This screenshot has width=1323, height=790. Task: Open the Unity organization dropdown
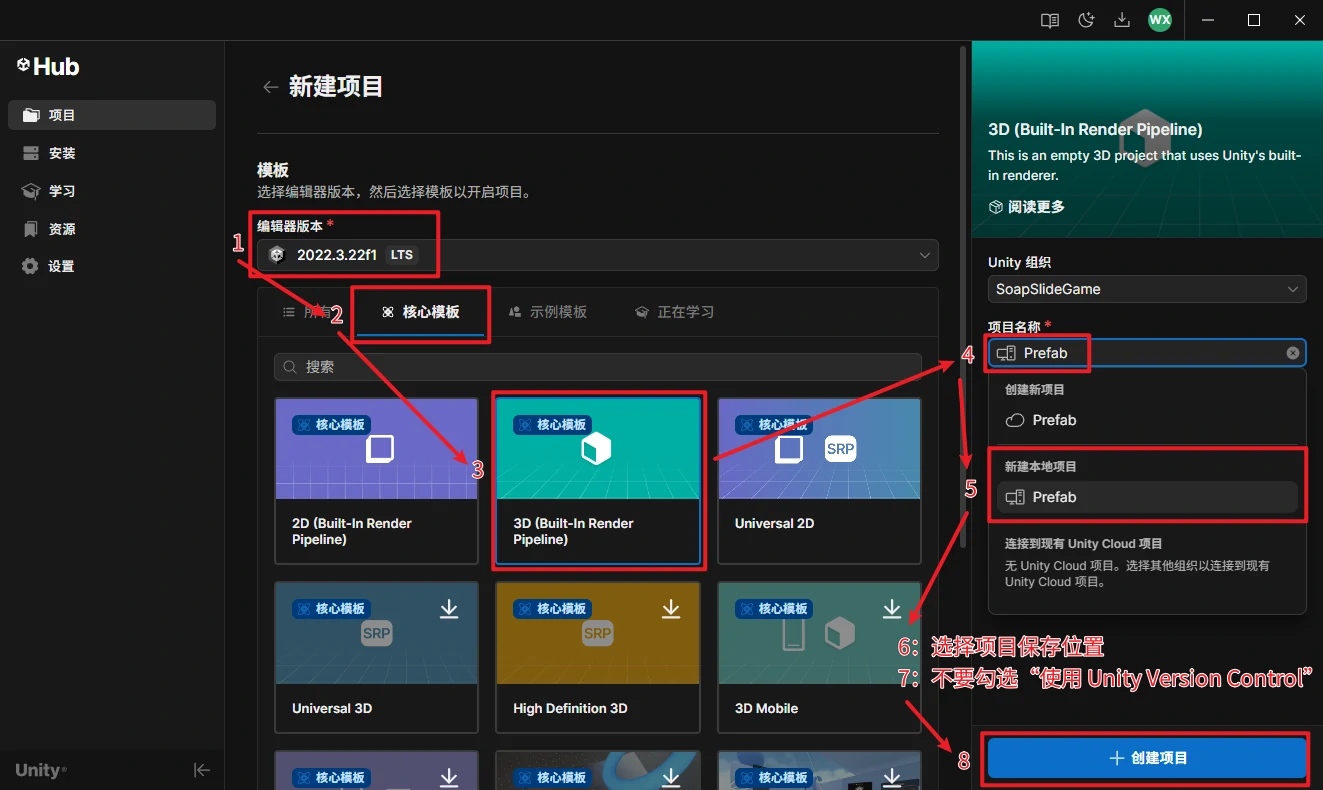tap(1146, 289)
